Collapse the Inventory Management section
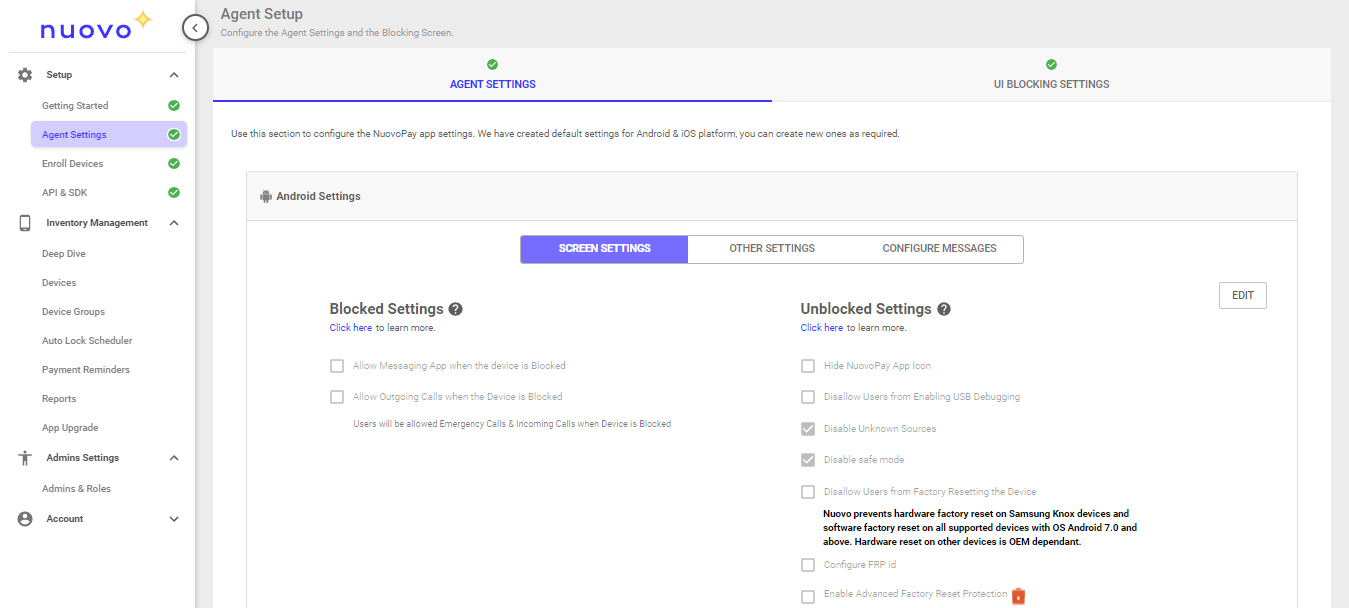The image size is (1349, 608). click(173, 222)
